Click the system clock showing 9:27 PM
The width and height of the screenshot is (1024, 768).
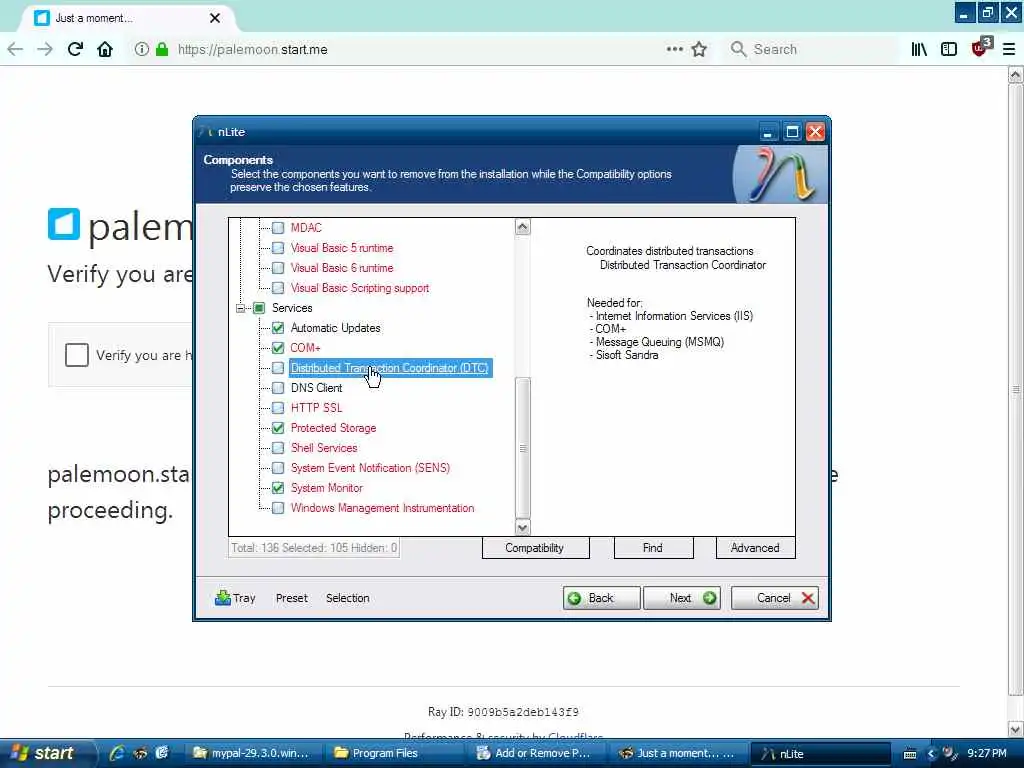(x=986, y=754)
